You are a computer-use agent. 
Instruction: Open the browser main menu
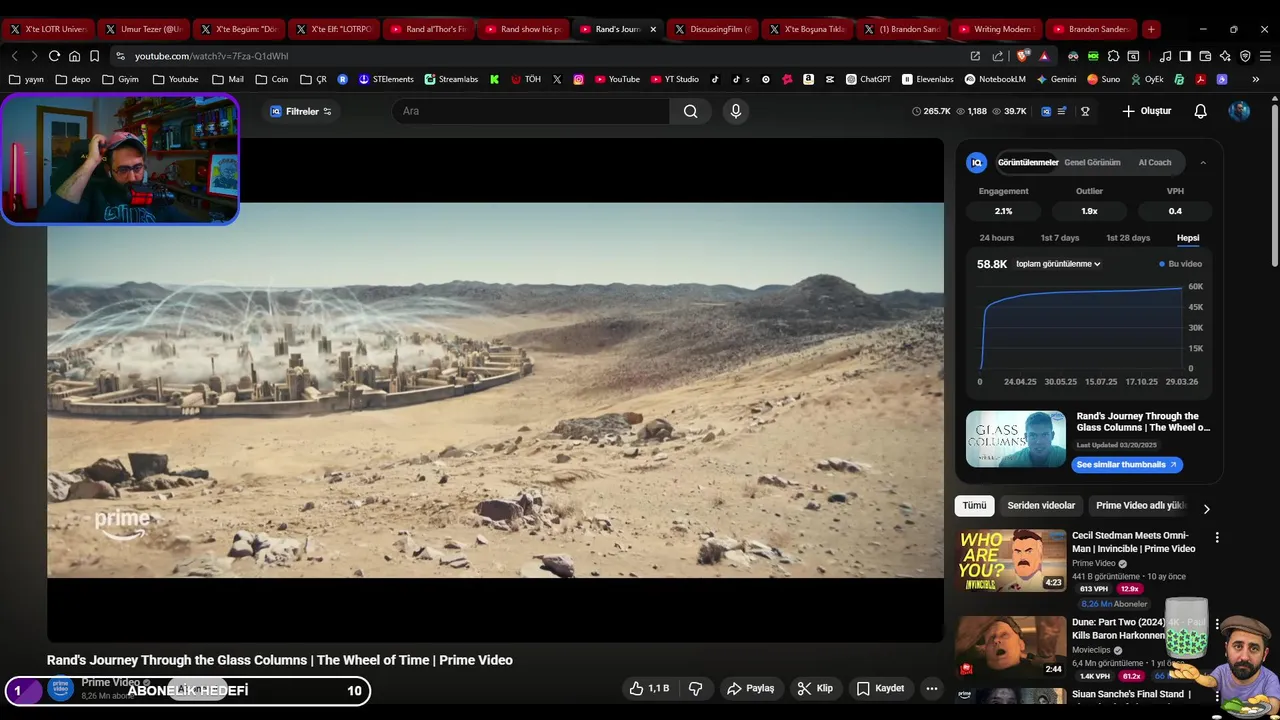tap(1265, 56)
